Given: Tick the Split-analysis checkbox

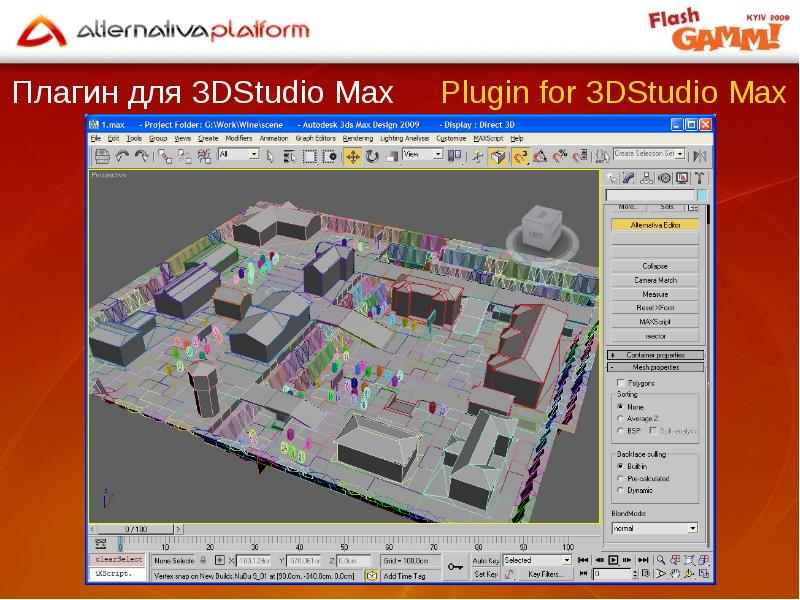Looking at the screenshot, I should coord(653,431).
